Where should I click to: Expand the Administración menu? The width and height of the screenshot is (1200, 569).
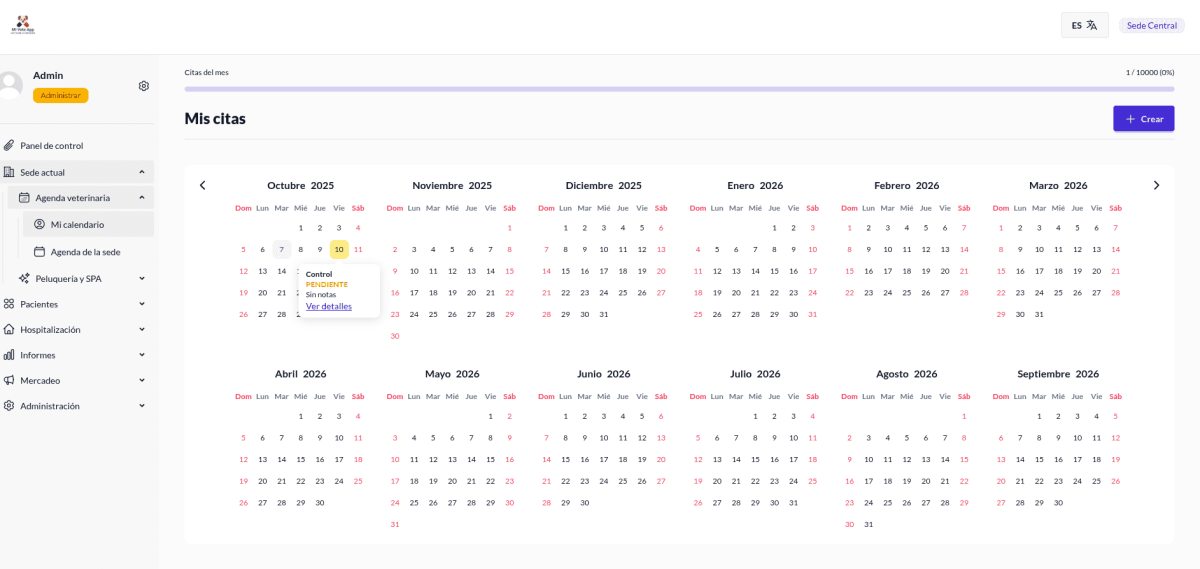(142, 406)
